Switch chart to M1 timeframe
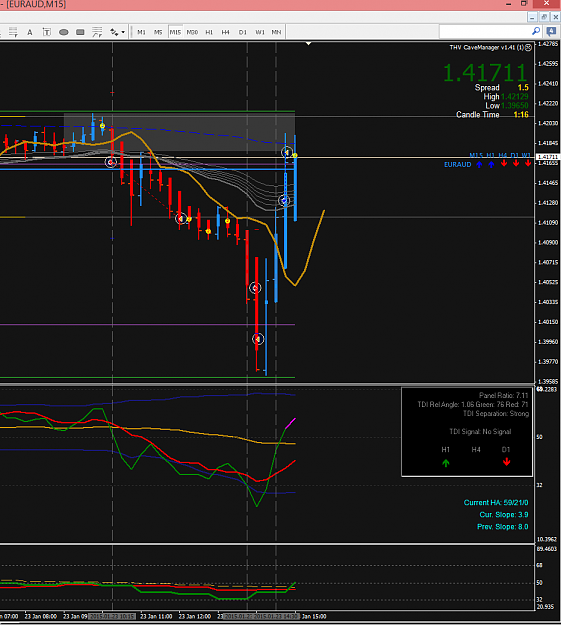Viewport: 561px width, 625px height. [141, 32]
